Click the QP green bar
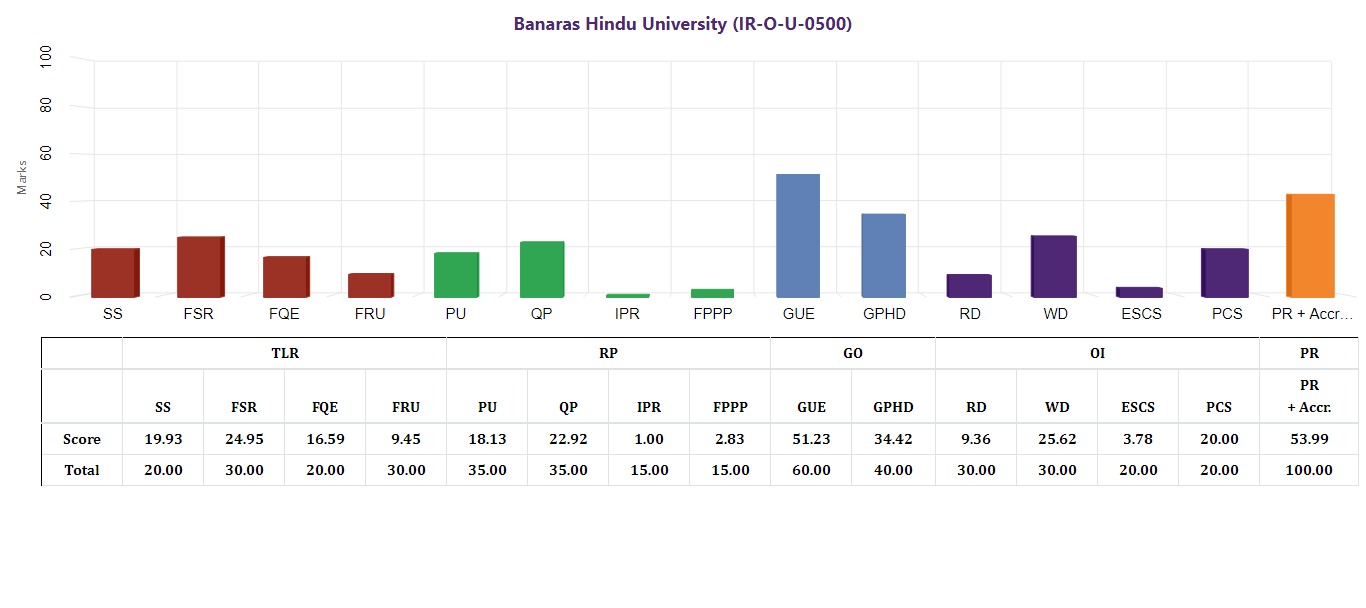 542,269
